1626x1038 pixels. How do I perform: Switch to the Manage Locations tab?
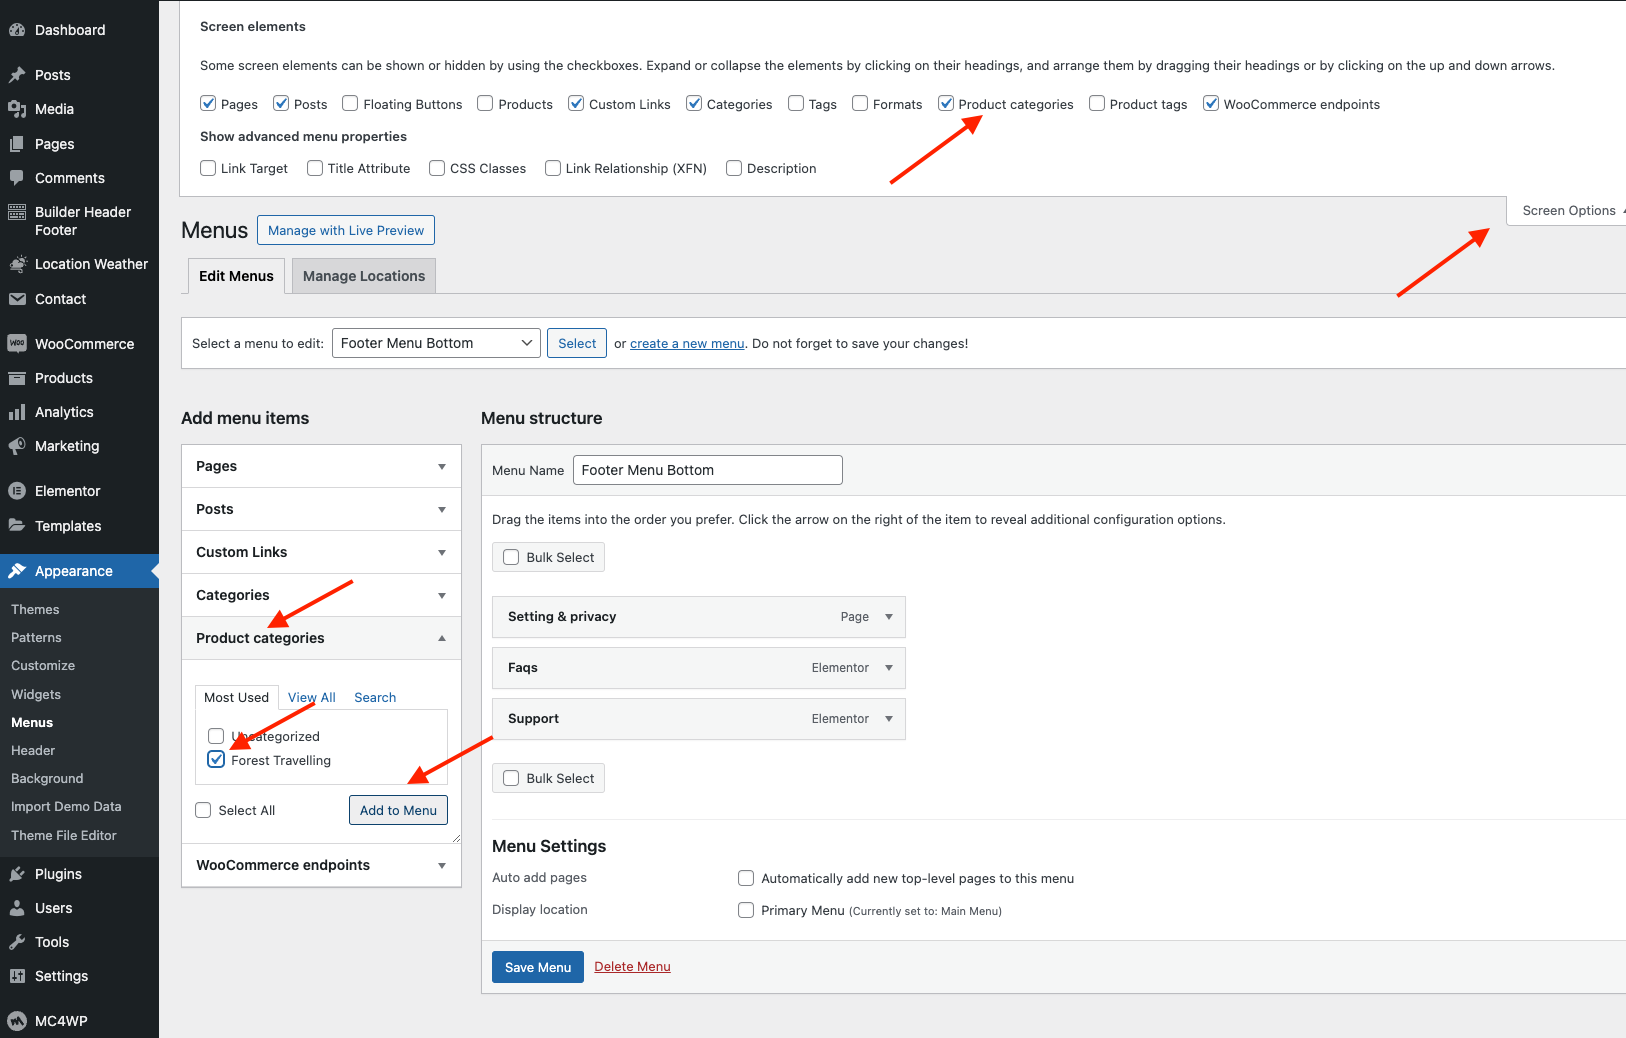364,276
